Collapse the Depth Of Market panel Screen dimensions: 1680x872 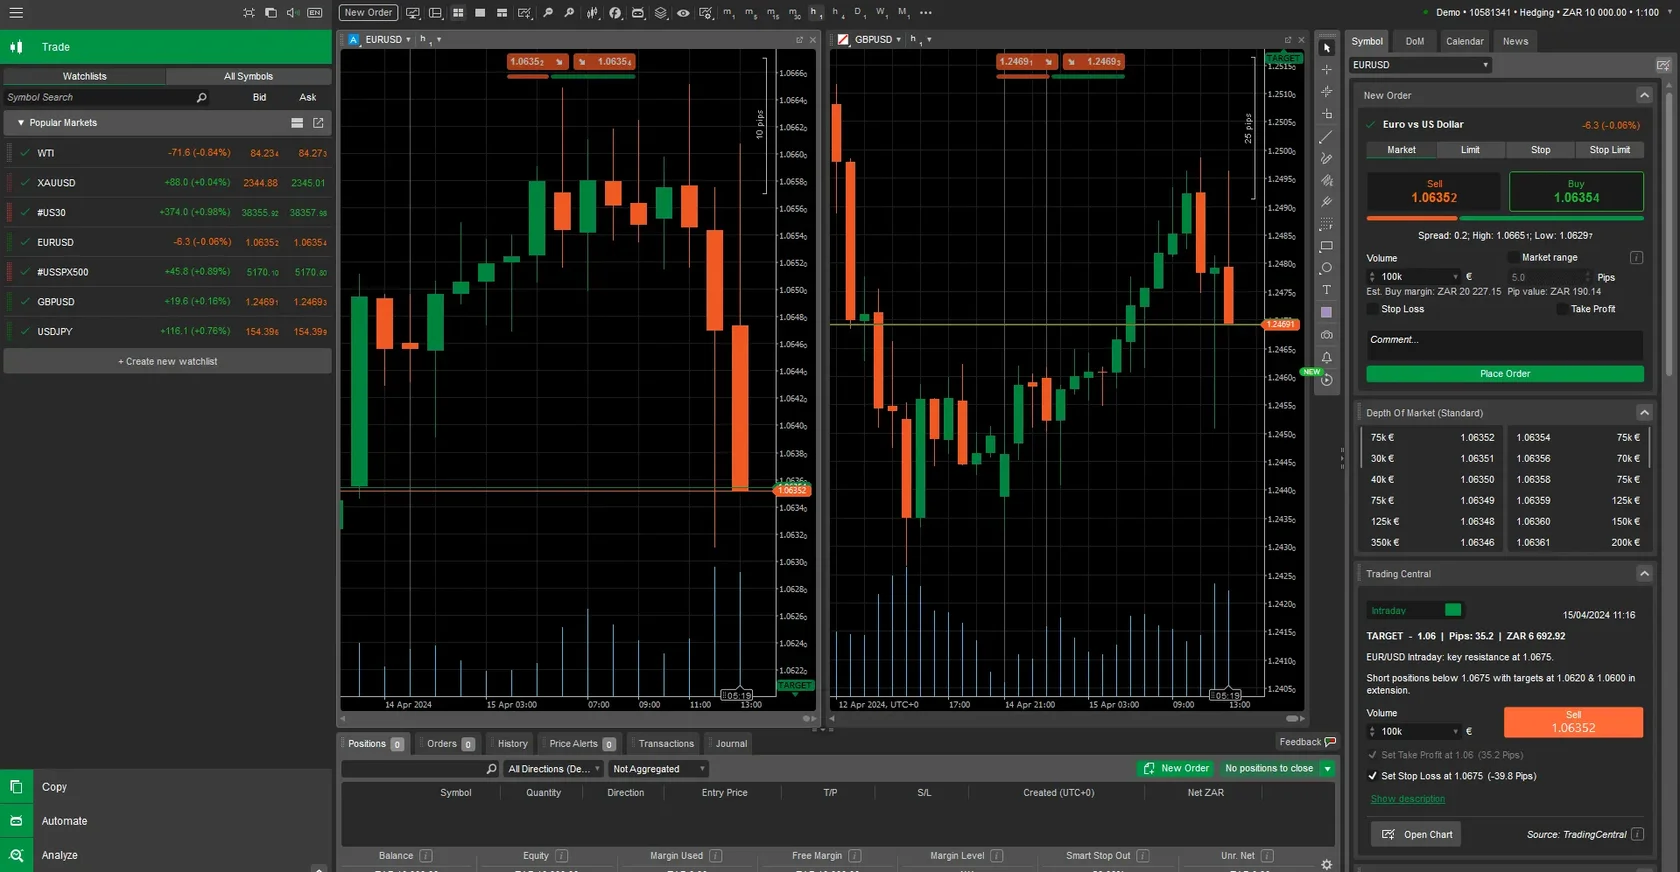[1643, 413]
